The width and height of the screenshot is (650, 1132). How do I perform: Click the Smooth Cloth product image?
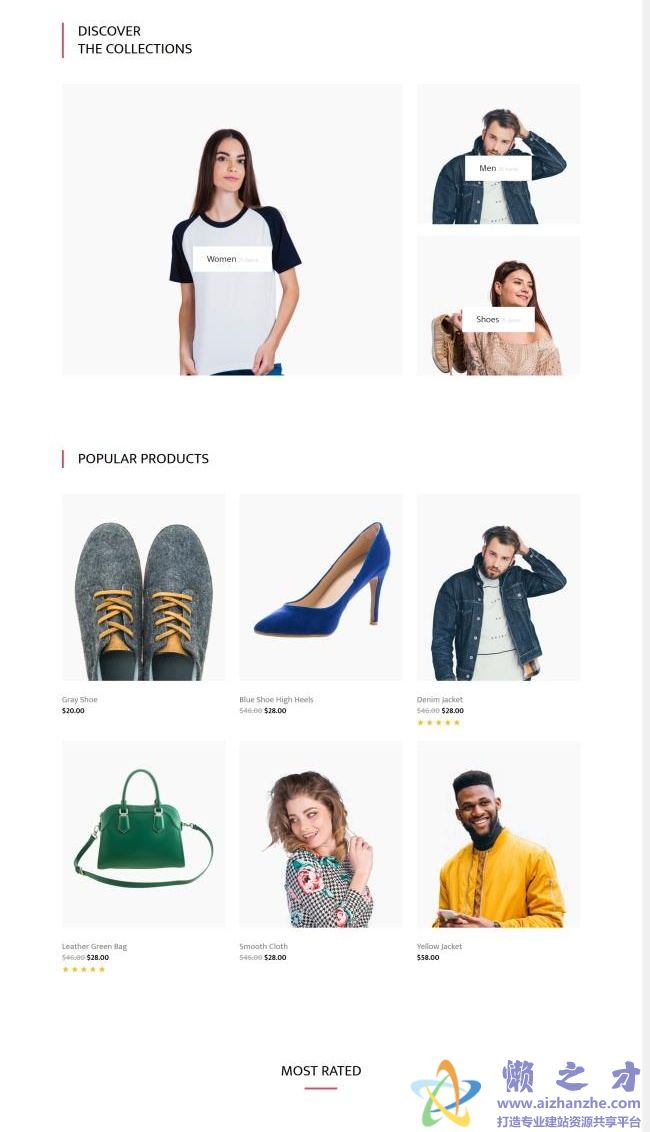(x=321, y=835)
